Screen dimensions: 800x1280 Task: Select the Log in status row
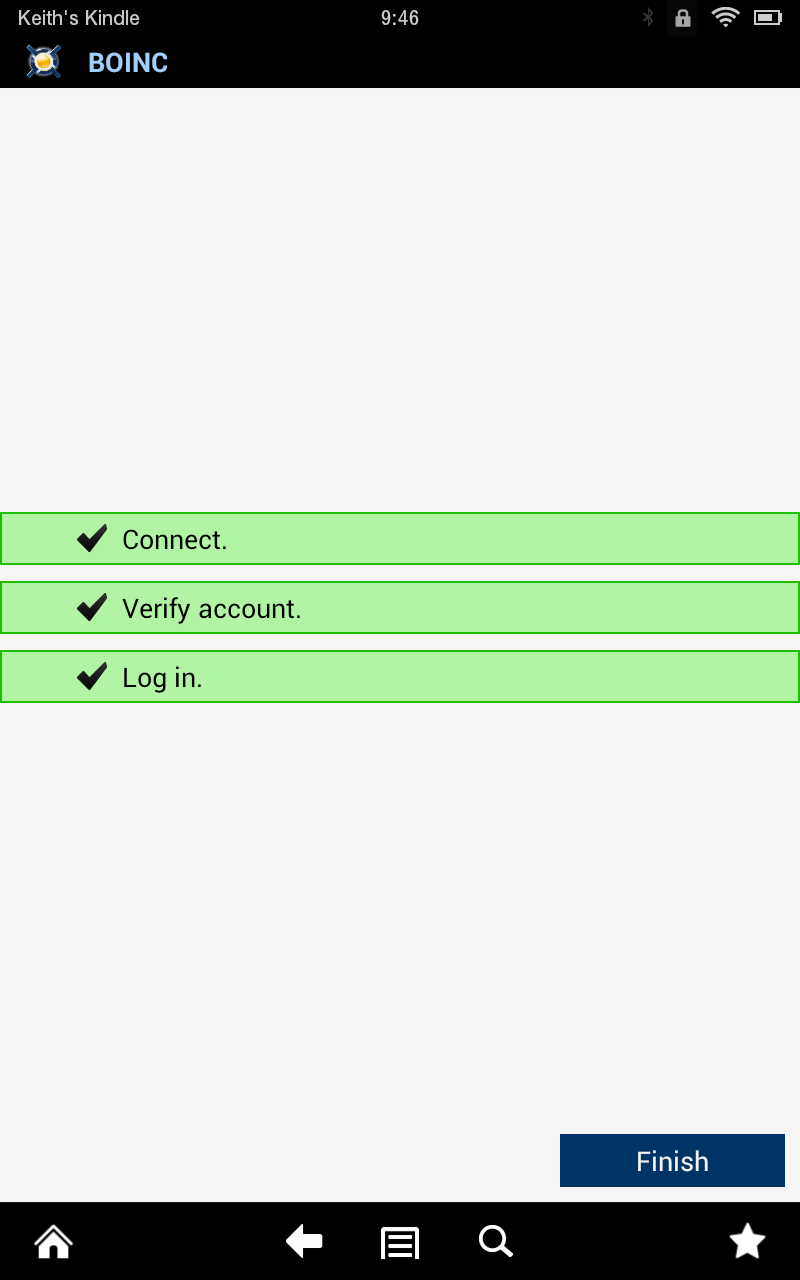pos(400,676)
